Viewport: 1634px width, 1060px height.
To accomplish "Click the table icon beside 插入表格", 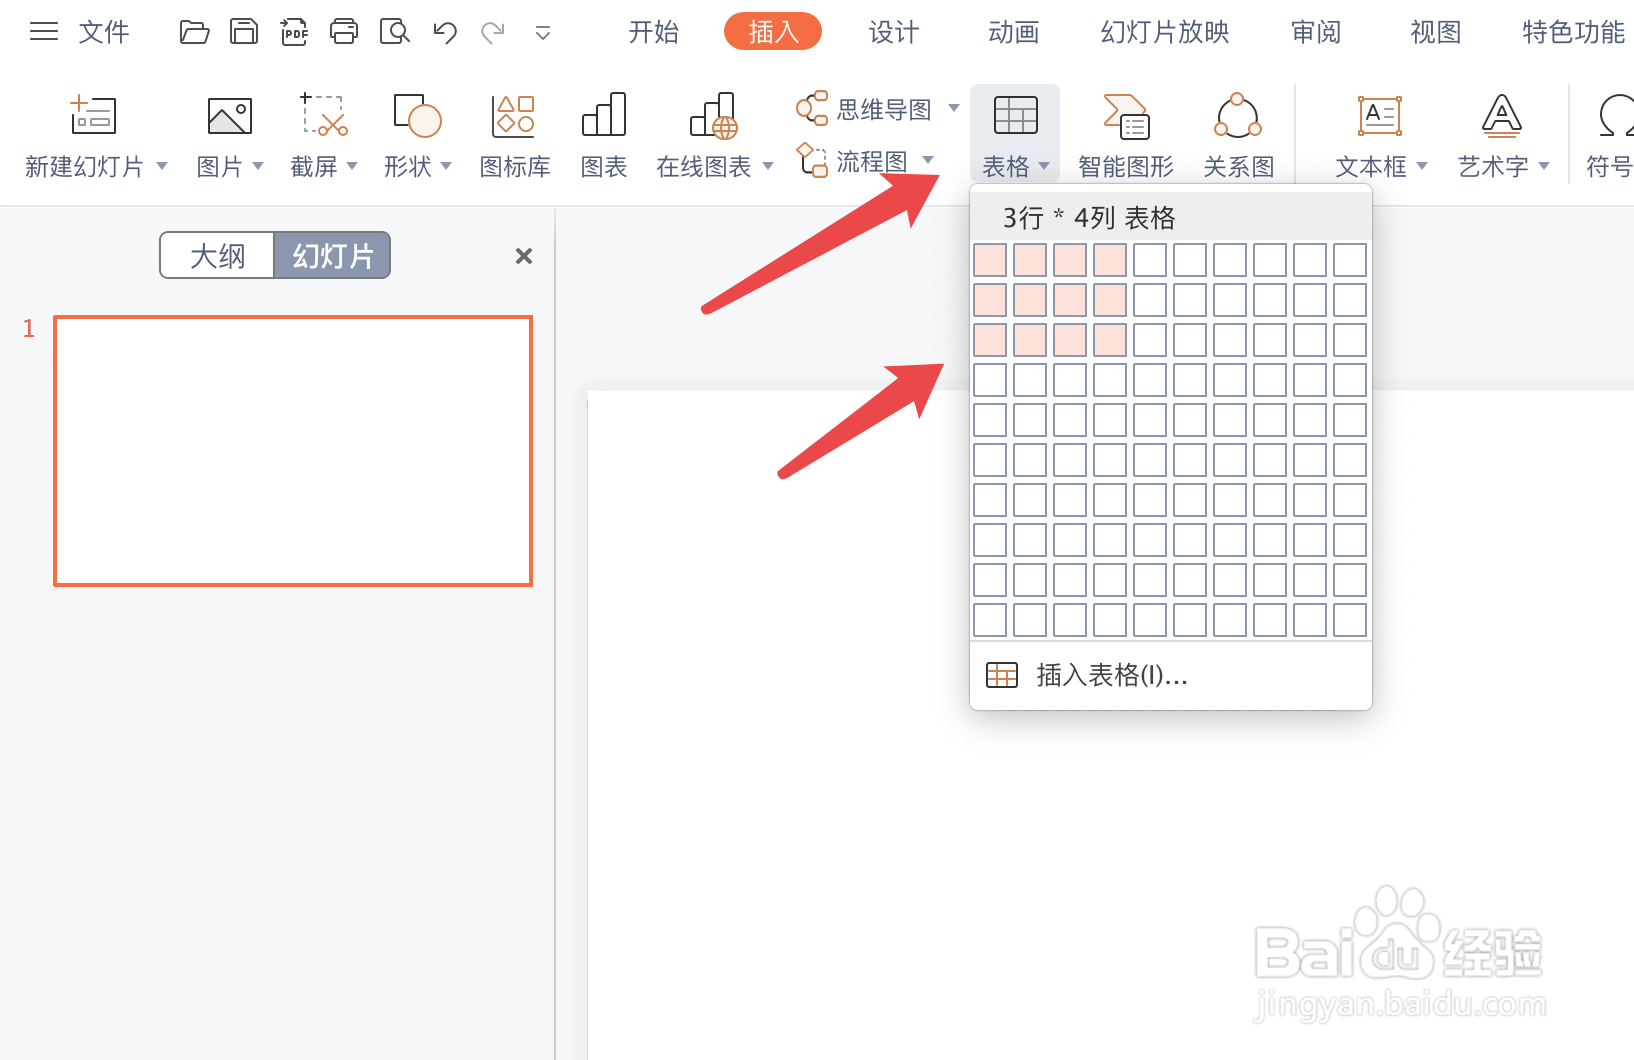I will pyautogui.click(x=1002, y=675).
